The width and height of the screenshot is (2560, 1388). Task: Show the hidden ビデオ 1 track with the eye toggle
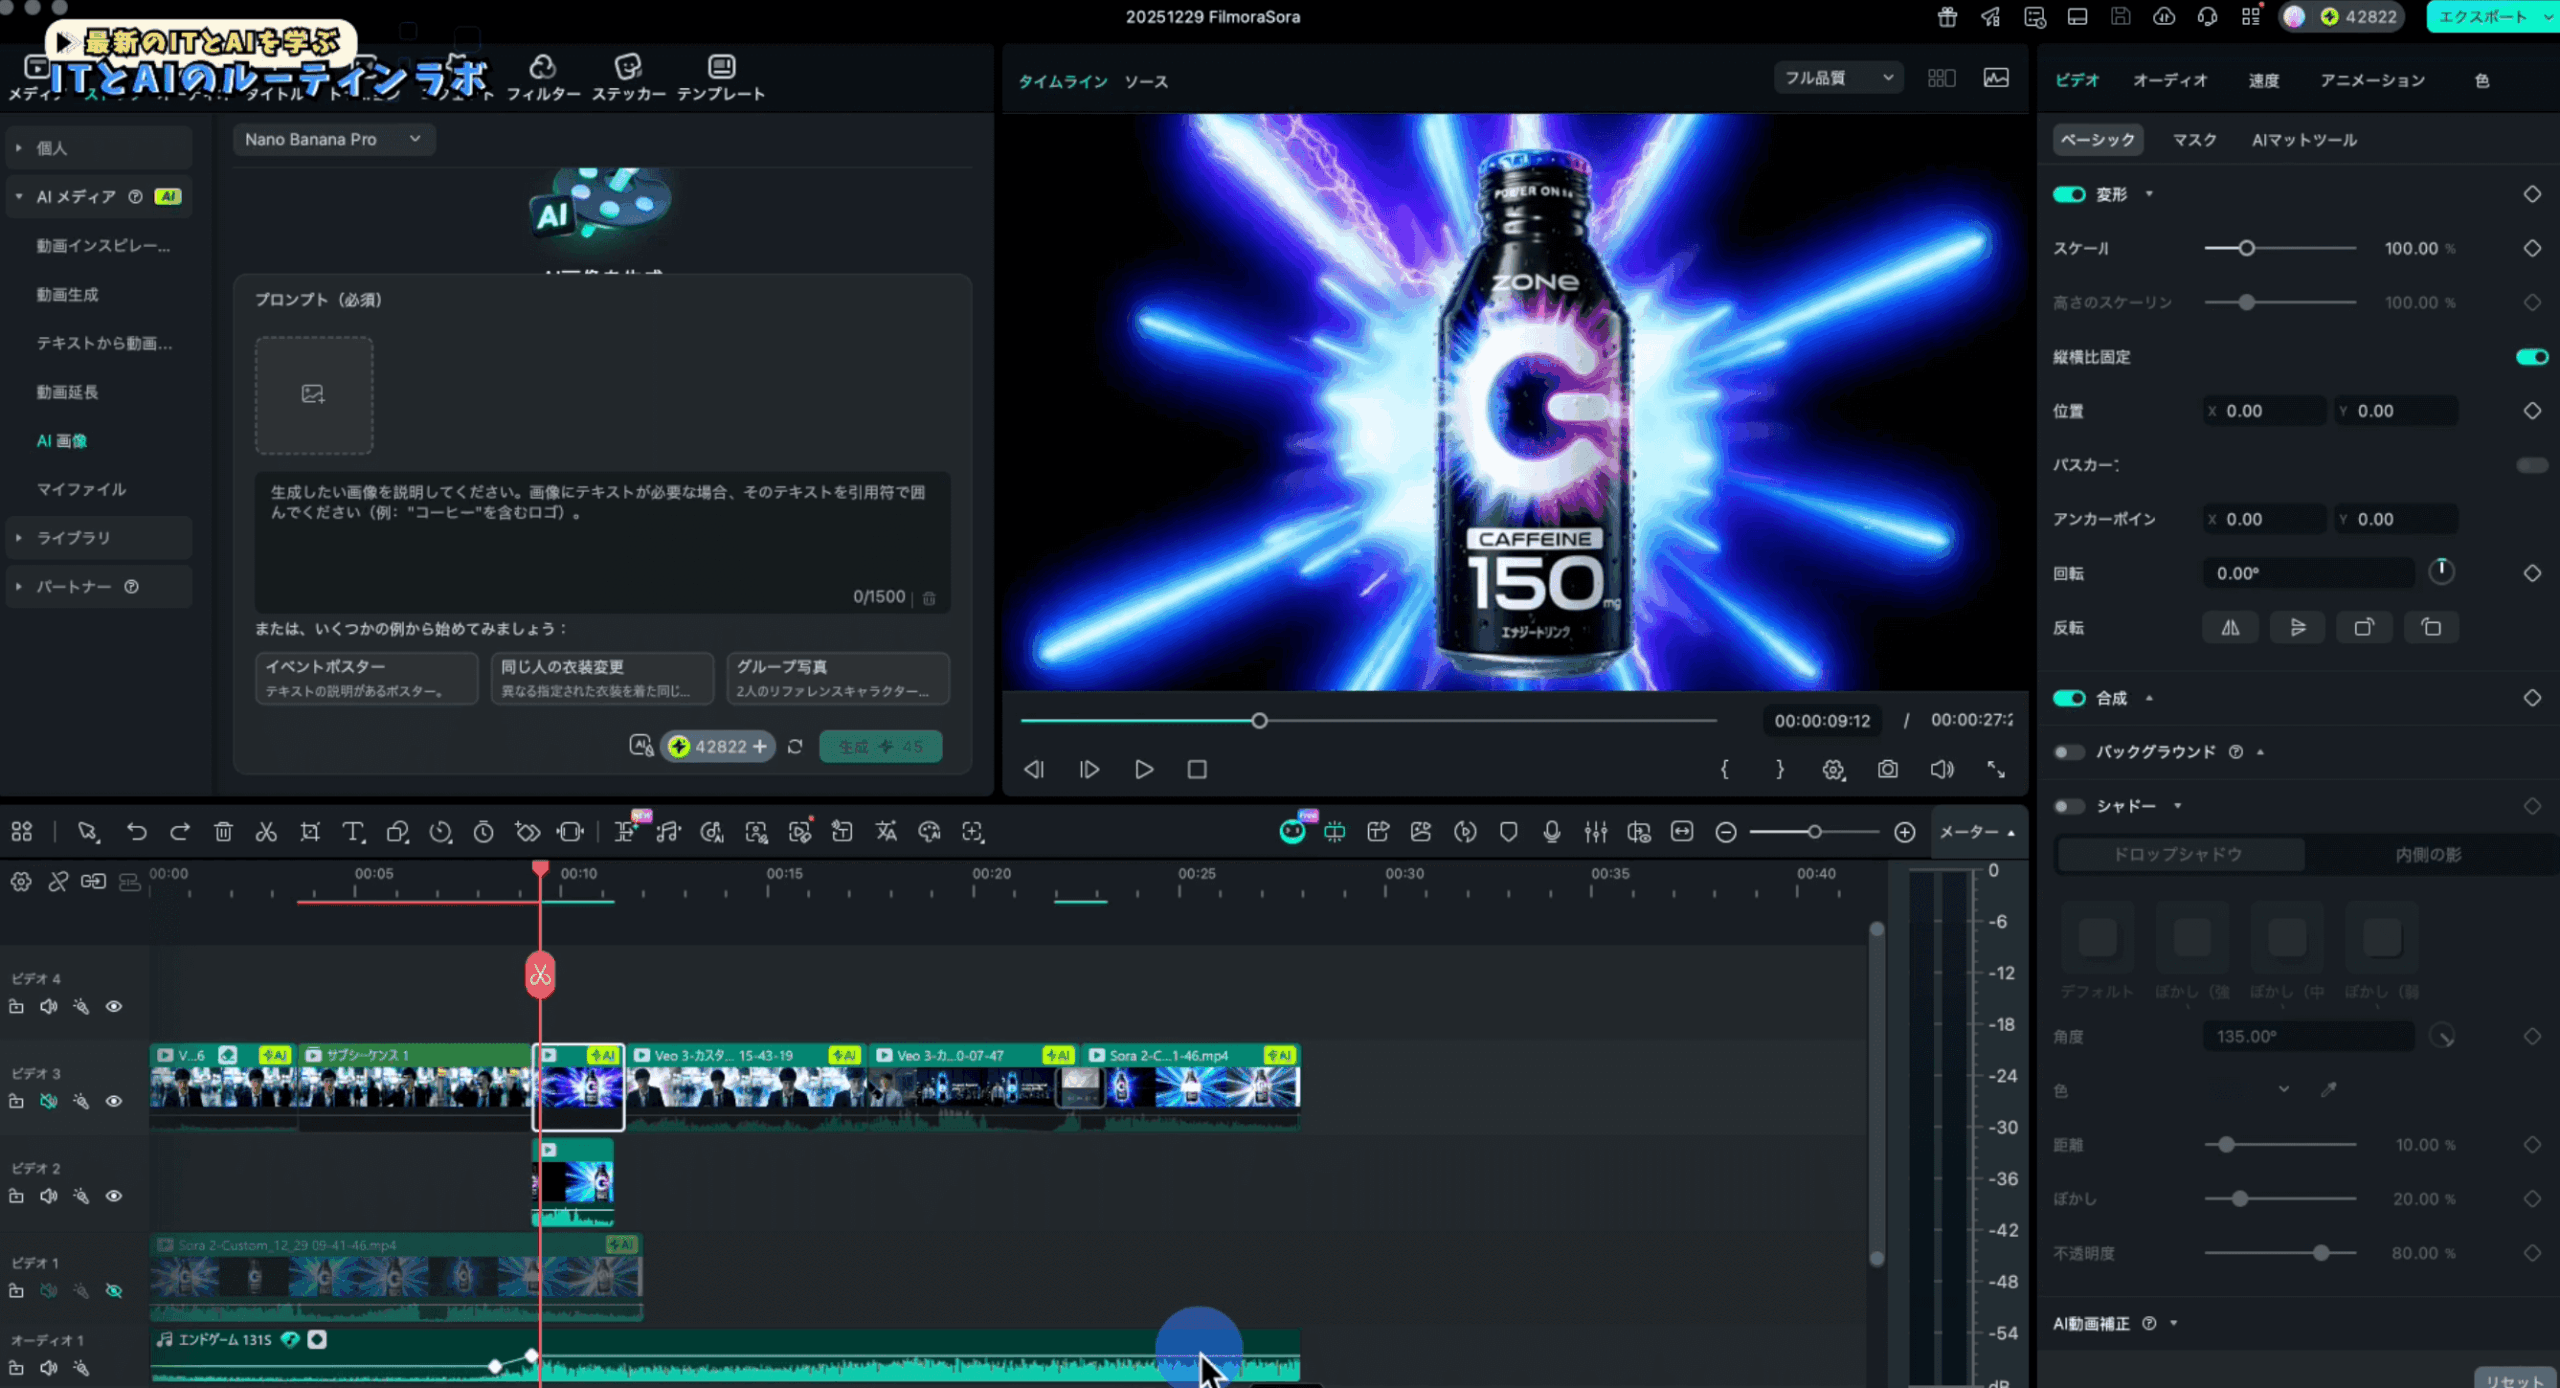tap(113, 1291)
